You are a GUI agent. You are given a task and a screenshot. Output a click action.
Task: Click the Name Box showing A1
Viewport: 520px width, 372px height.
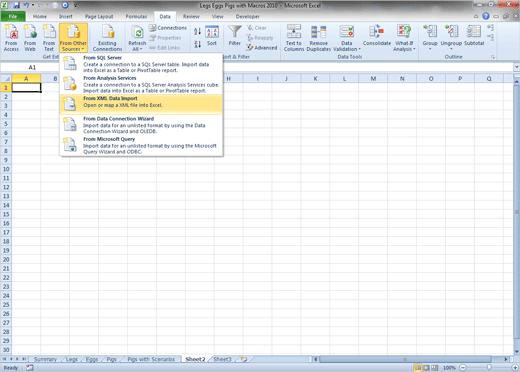[x=32, y=67]
